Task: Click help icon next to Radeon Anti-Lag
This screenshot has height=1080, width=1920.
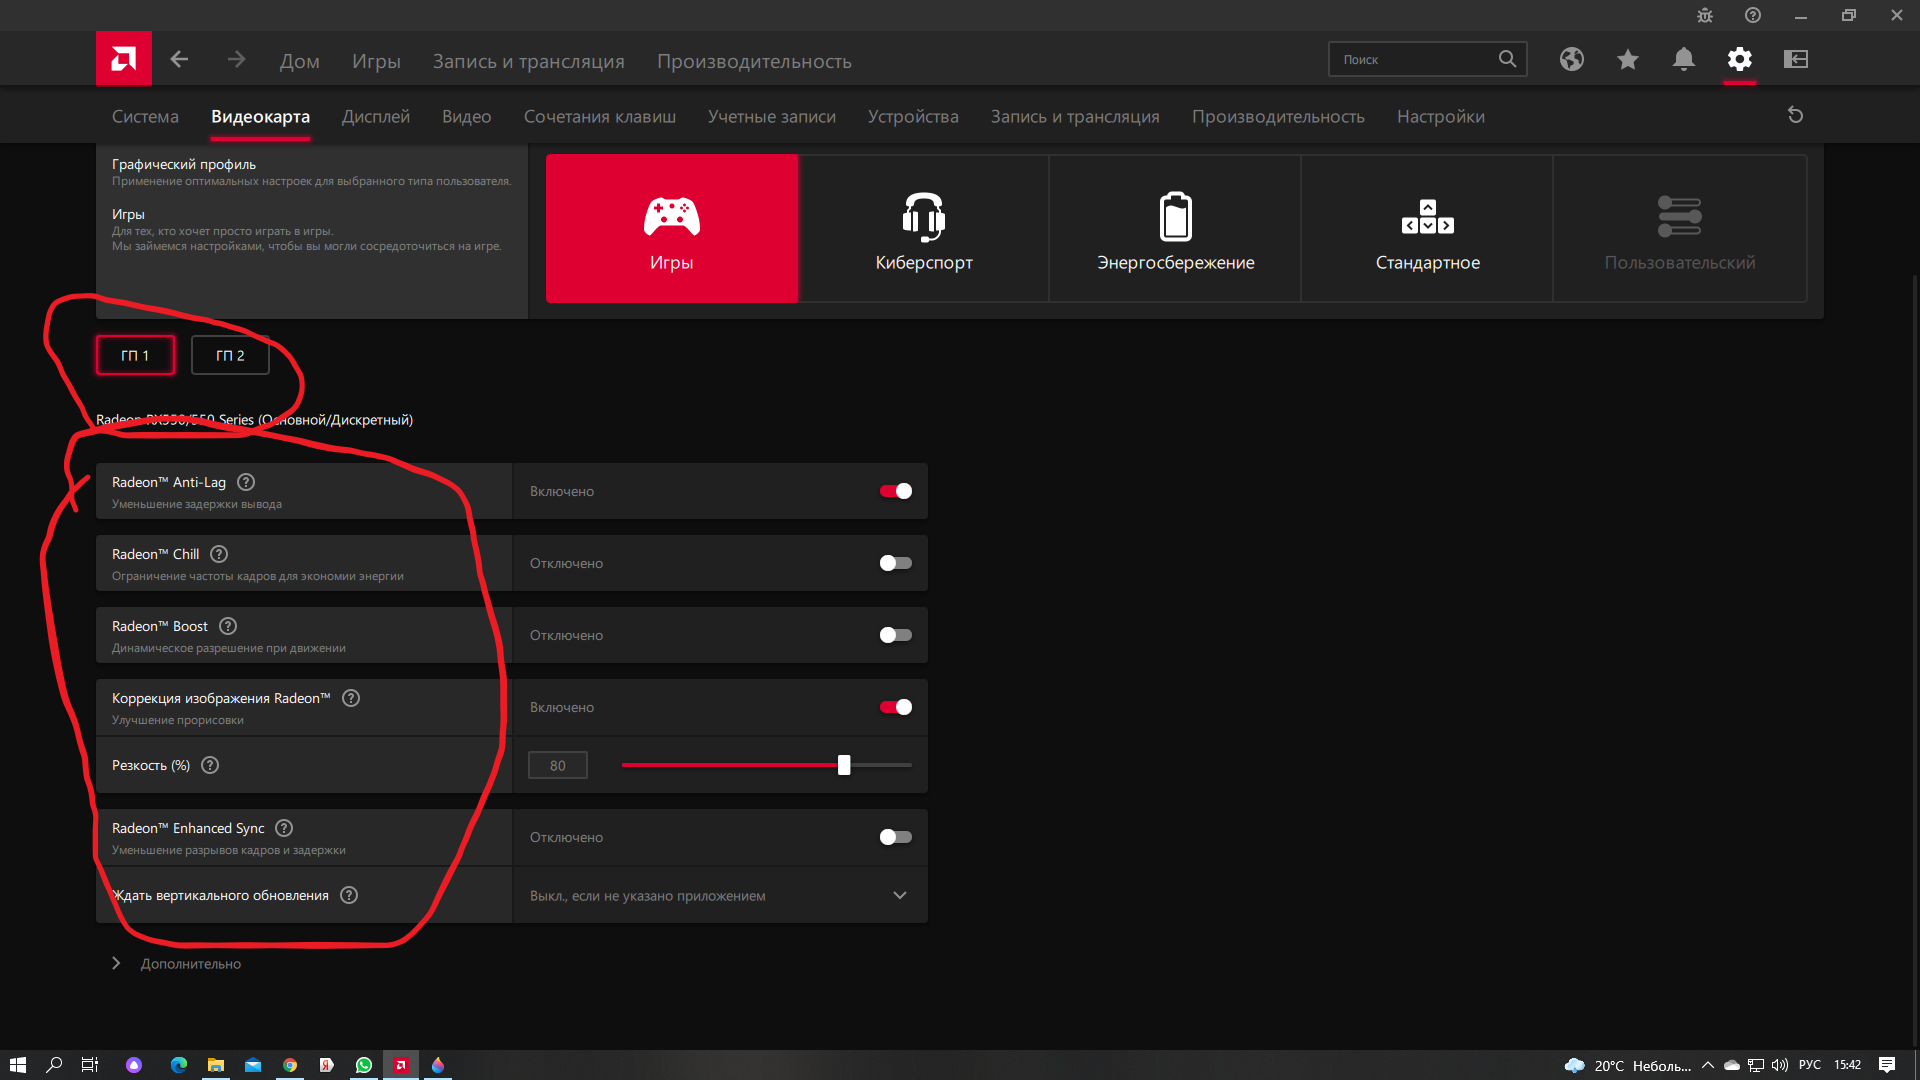Action: pos(246,482)
